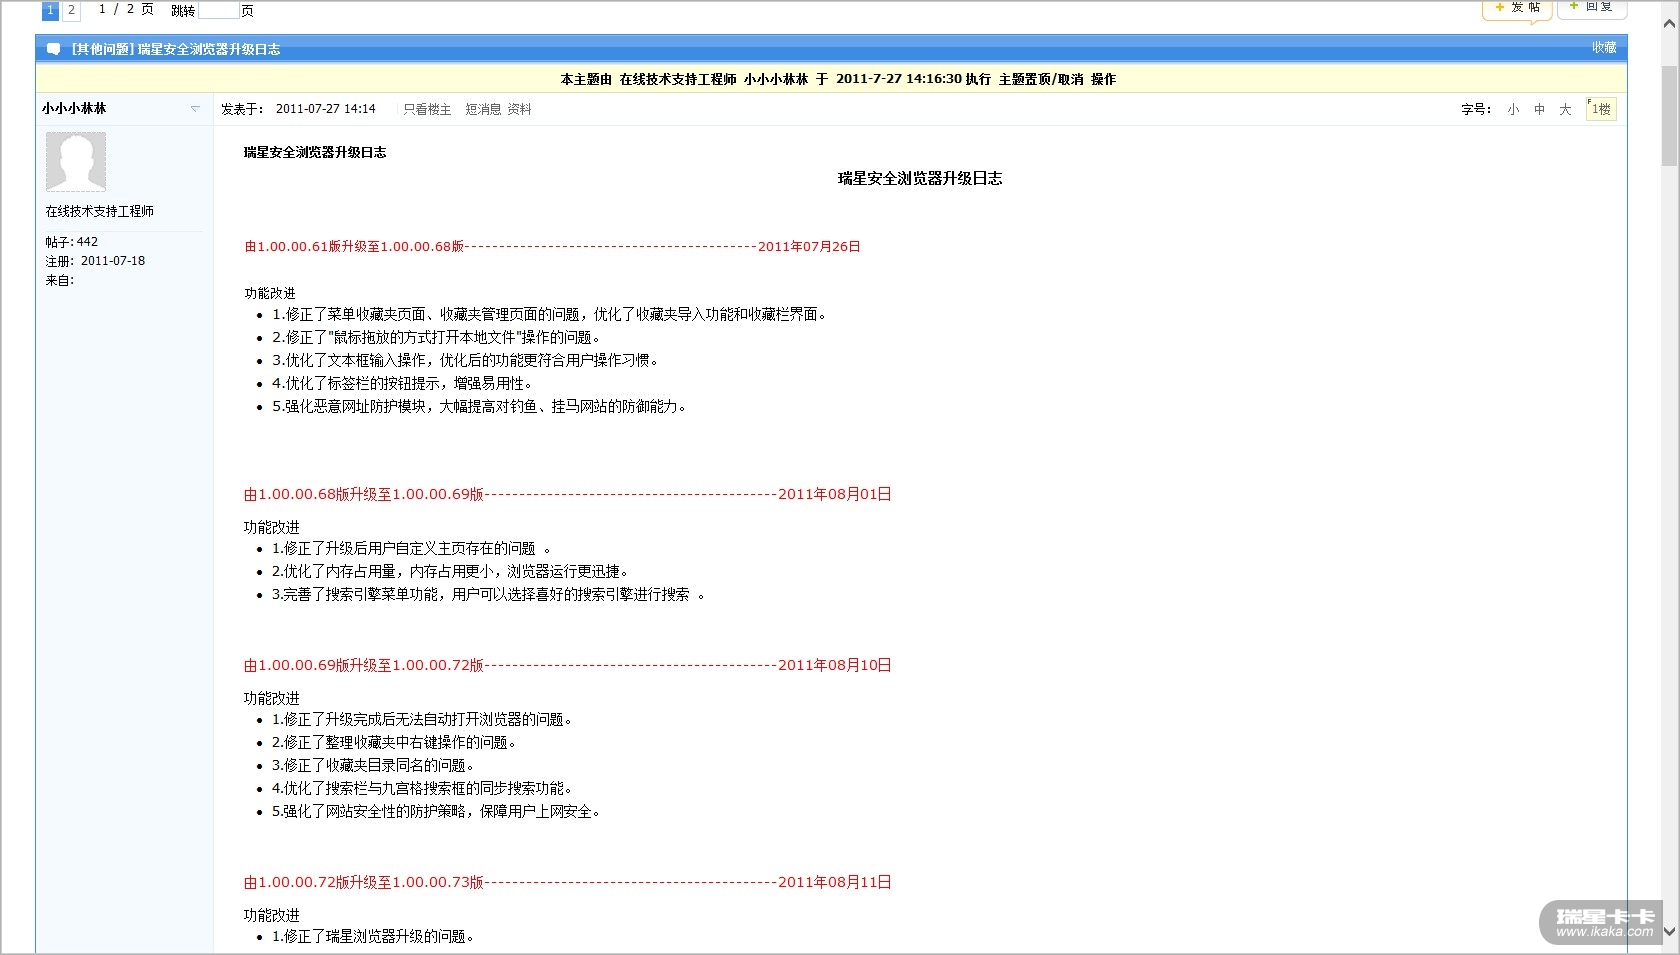
Task: Click the scrollbar up arrow
Action: click(1669, 23)
